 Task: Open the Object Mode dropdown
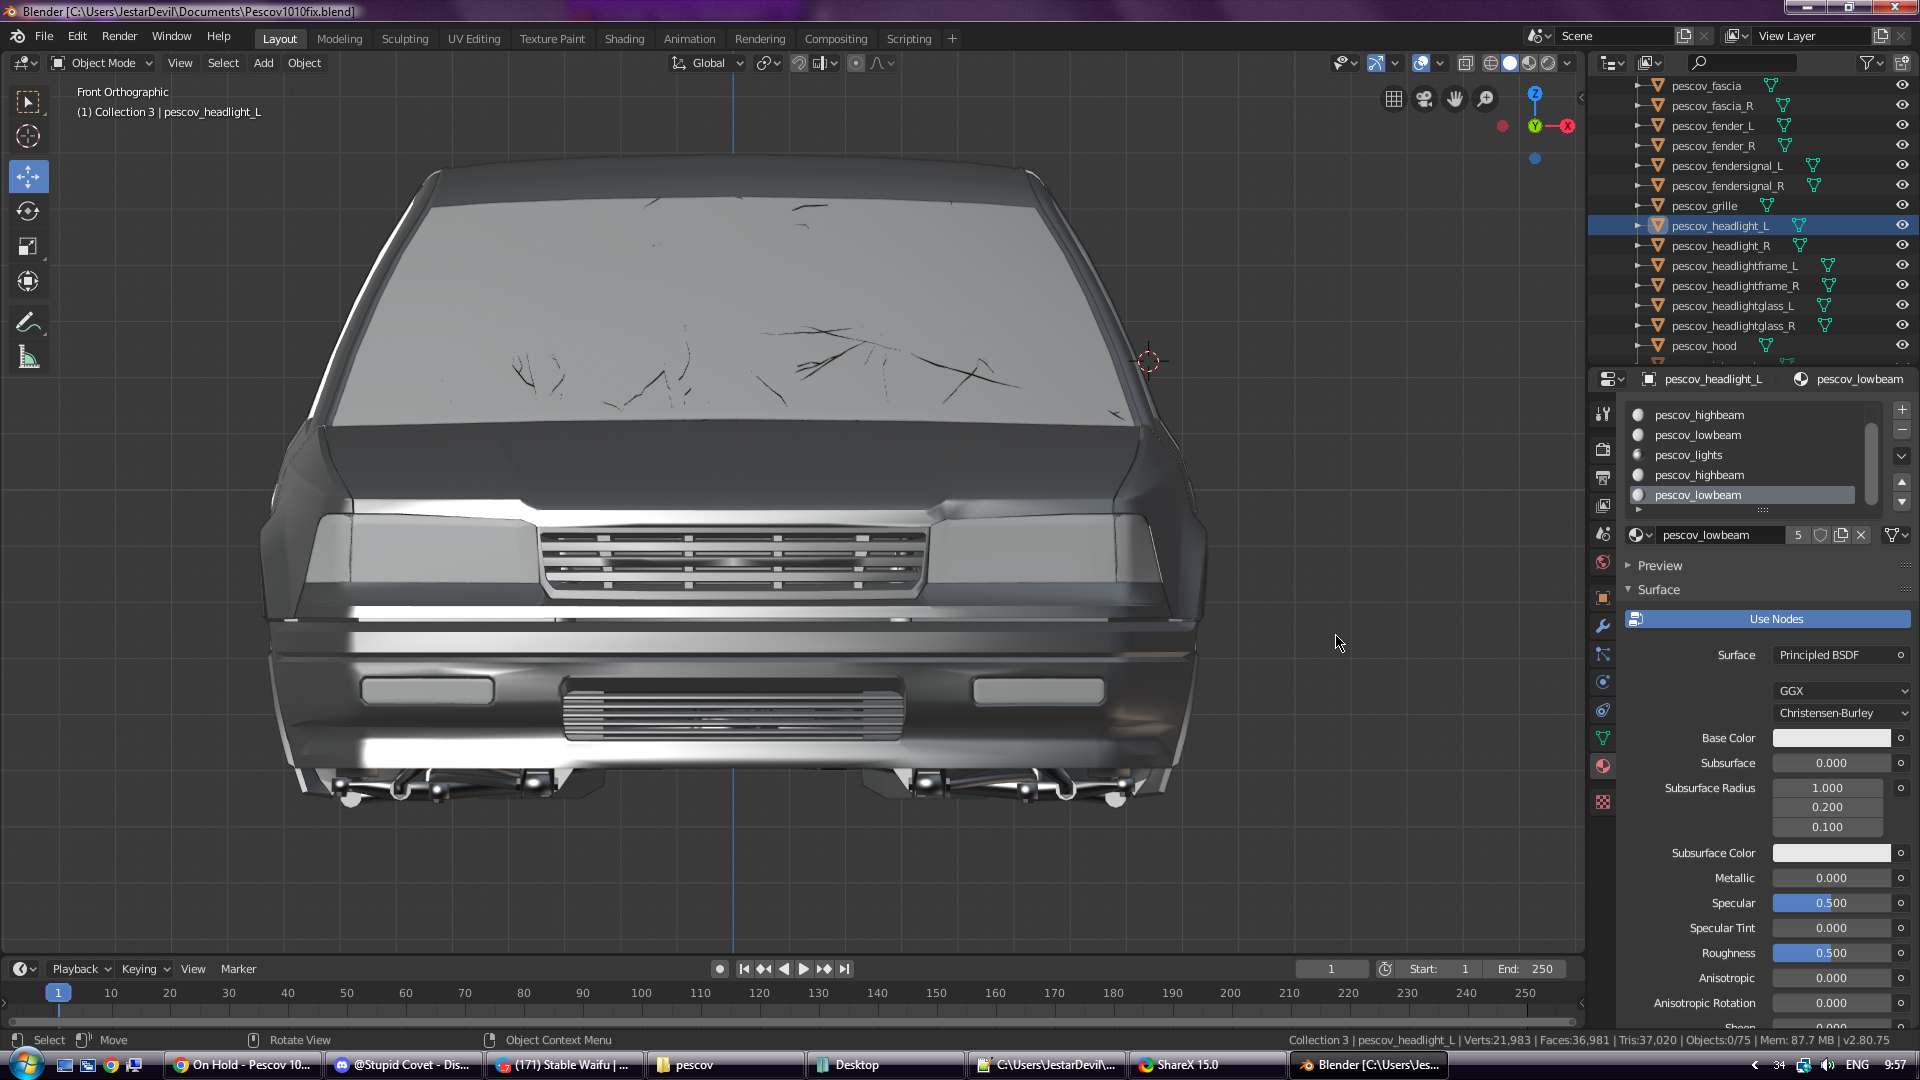102,63
